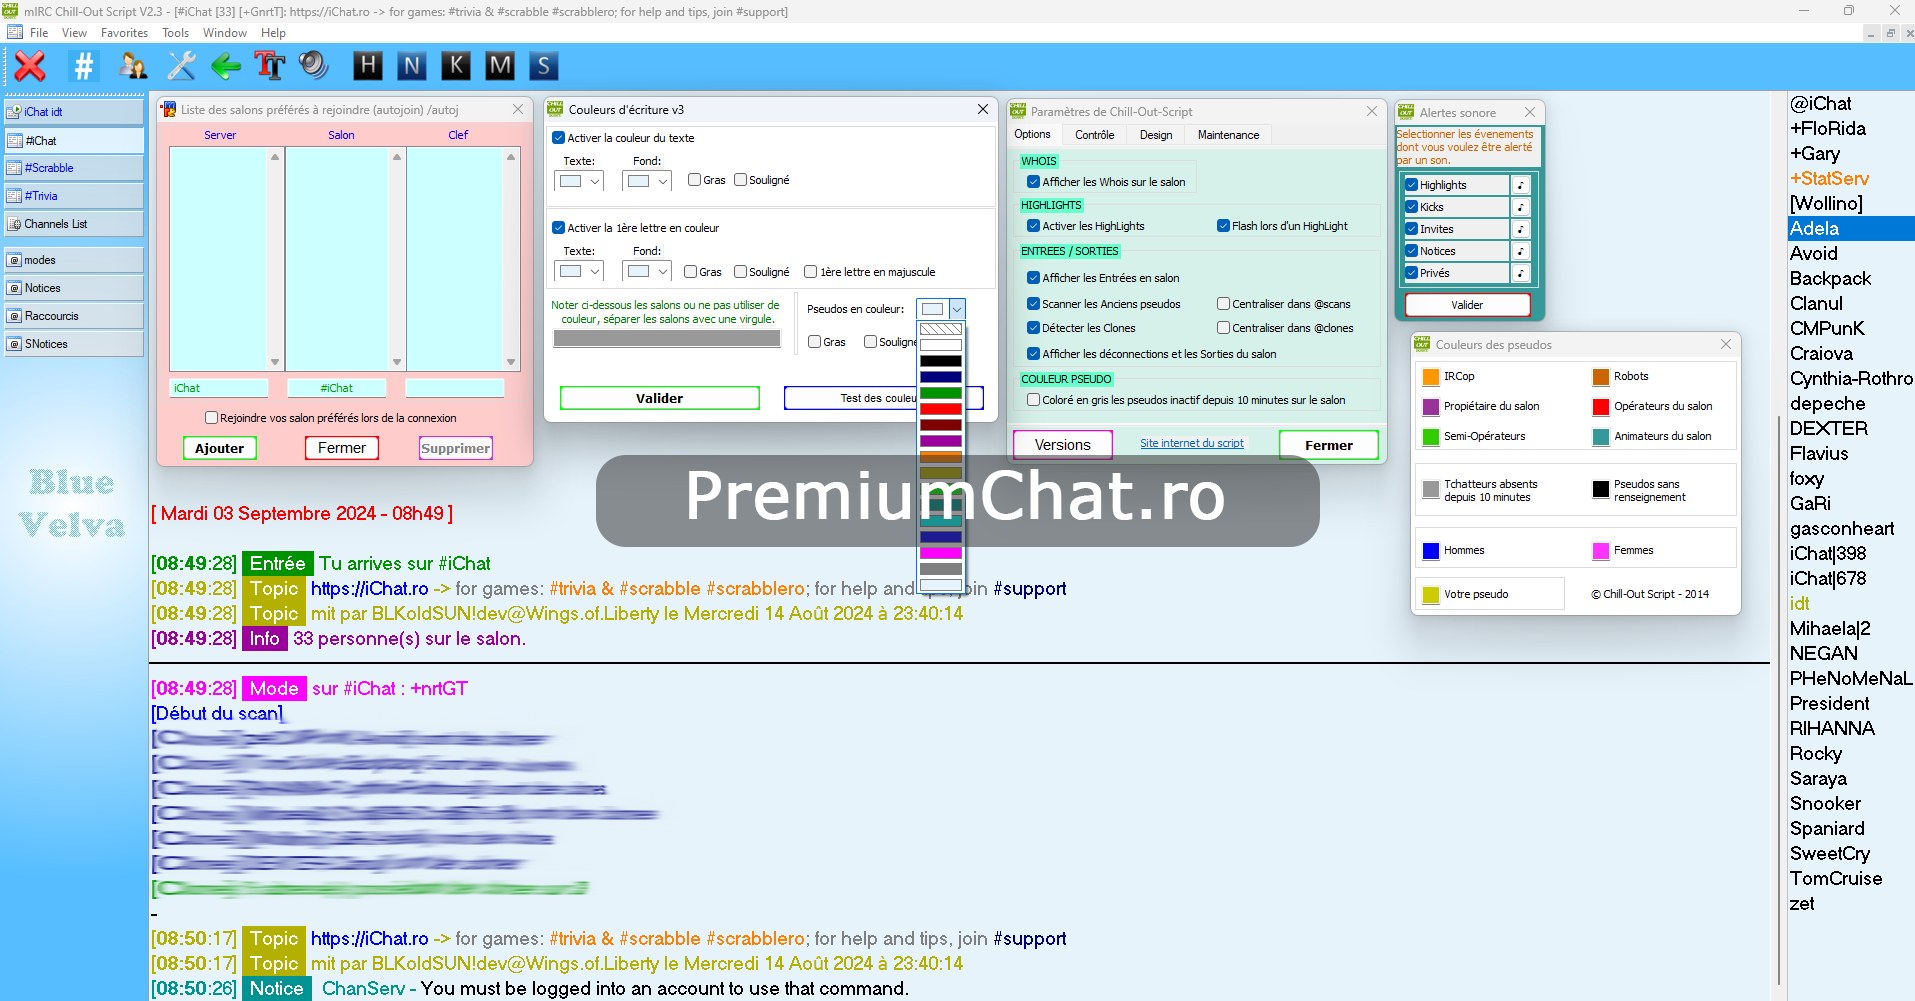
Task: Click the N toolbar button
Action: pos(412,66)
